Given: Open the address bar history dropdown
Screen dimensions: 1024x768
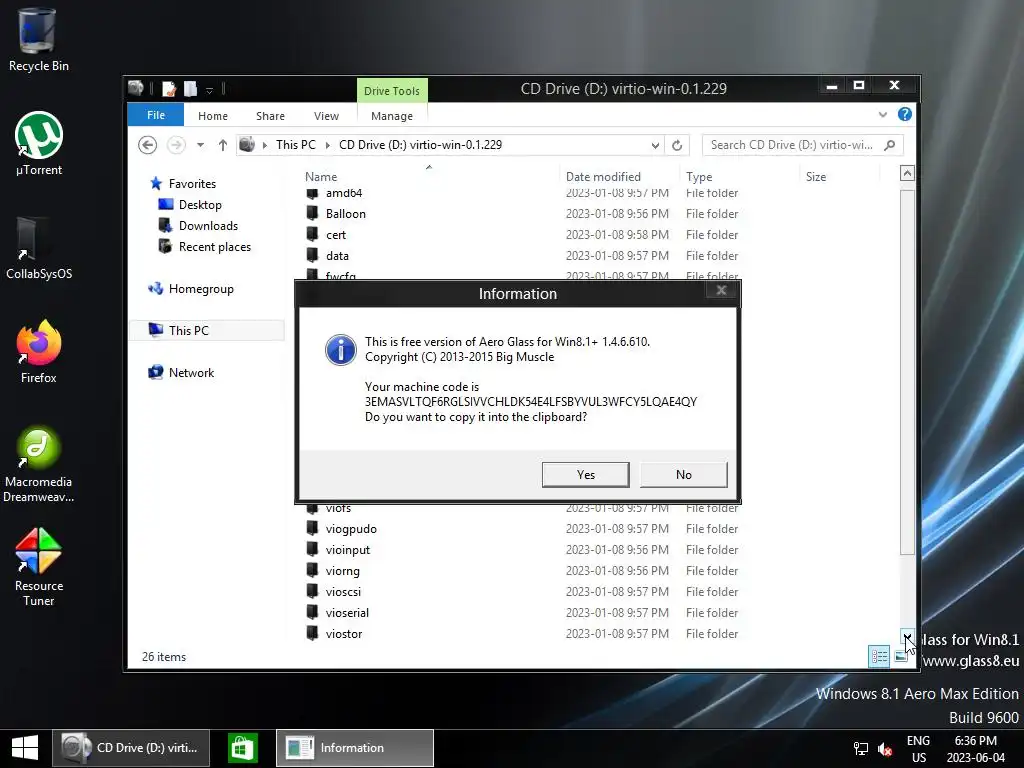Looking at the screenshot, I should click(x=655, y=145).
